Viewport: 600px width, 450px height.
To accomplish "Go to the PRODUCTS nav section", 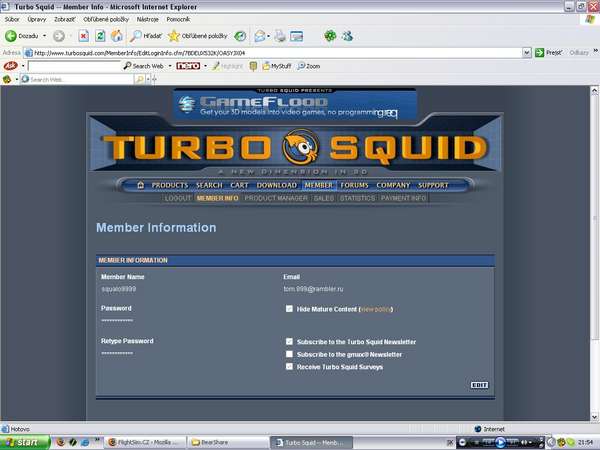I will click(x=170, y=185).
